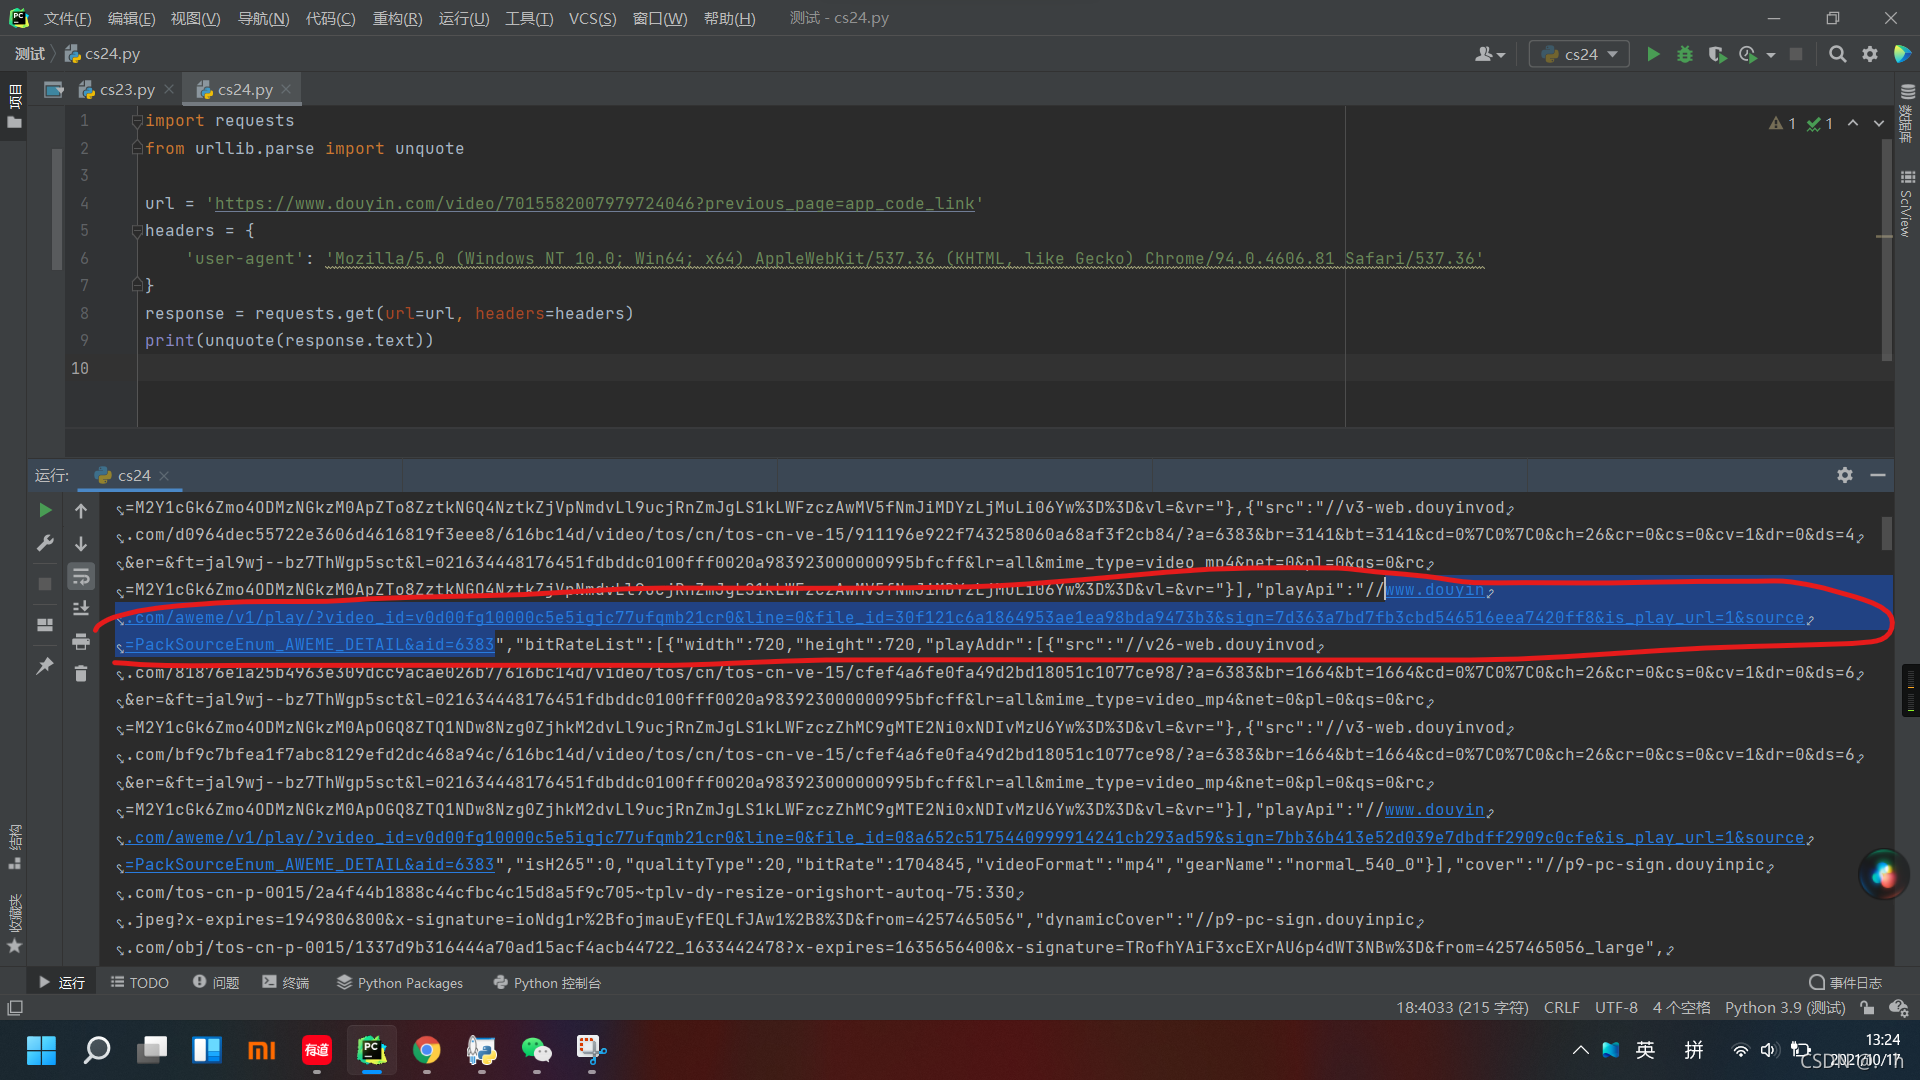Rerun cs24 in the run panel
The height and width of the screenshot is (1080, 1920).
click(x=45, y=510)
